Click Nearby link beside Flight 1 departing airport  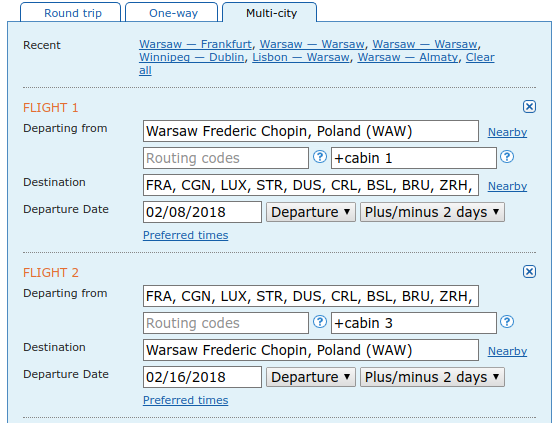pyautogui.click(x=507, y=132)
